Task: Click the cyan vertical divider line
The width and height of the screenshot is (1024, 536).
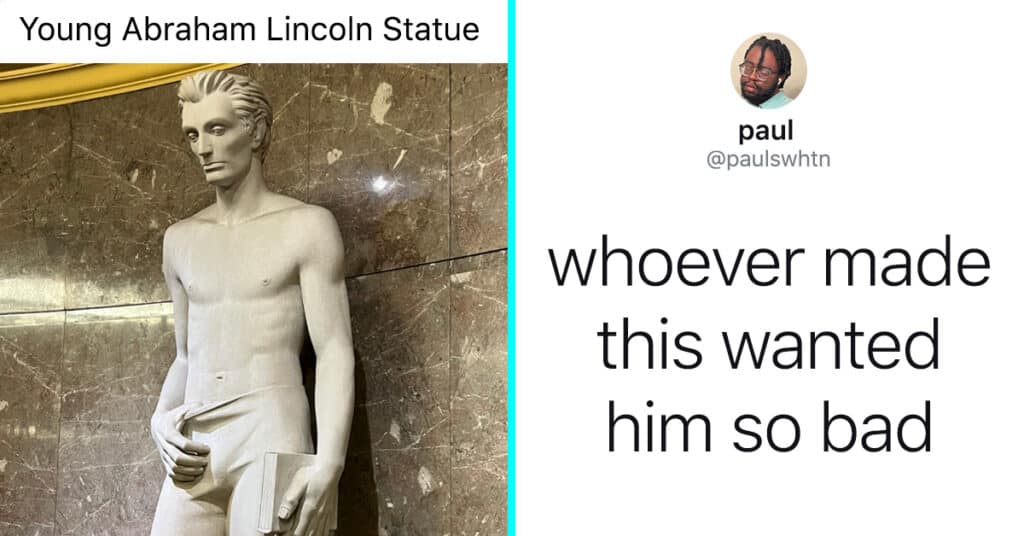Action: click(512, 268)
